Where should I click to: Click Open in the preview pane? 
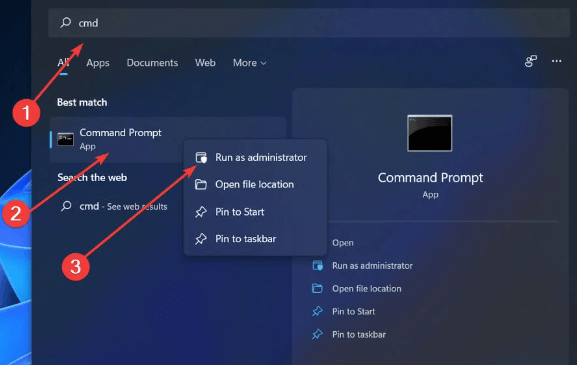343,243
